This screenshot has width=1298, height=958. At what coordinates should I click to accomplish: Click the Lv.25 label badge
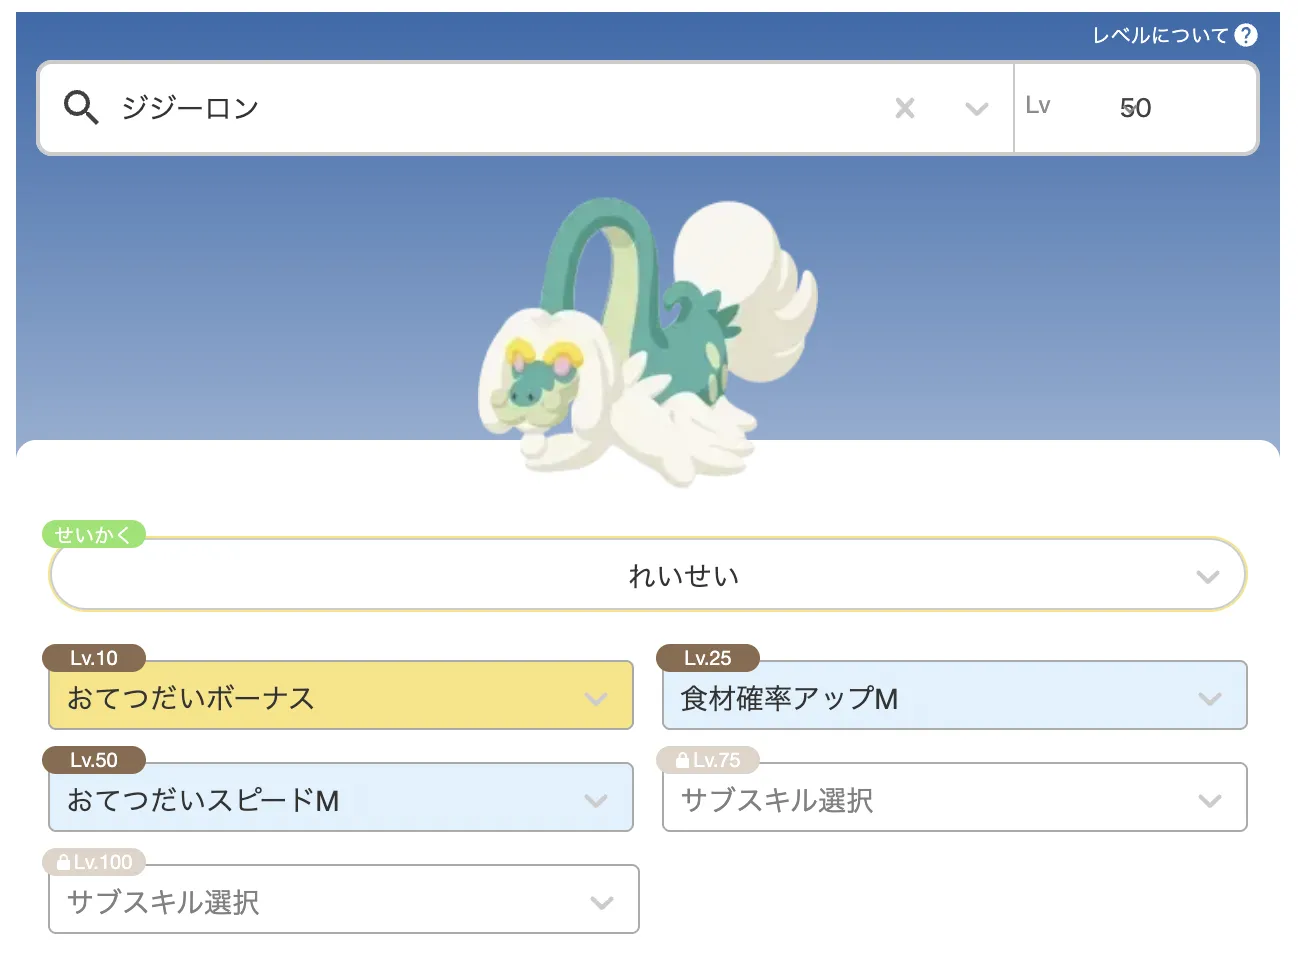708,658
